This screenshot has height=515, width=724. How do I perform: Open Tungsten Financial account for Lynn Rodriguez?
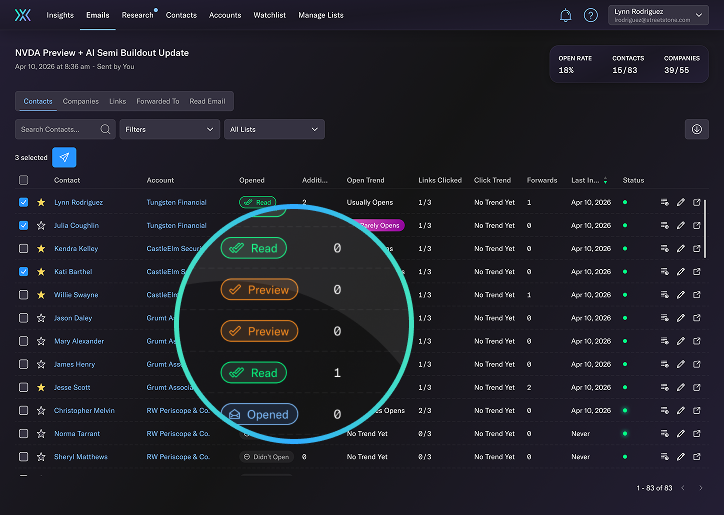click(x=176, y=203)
